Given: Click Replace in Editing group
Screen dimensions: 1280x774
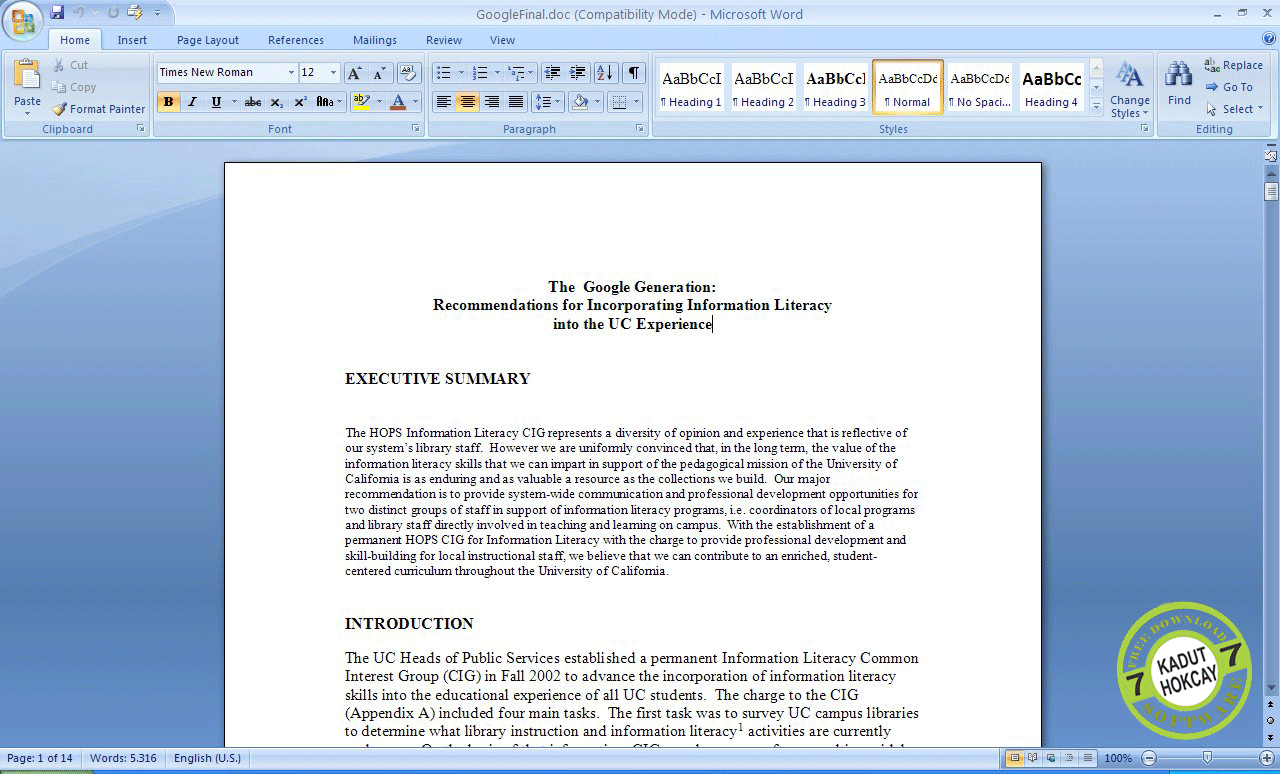Looking at the screenshot, I should coord(1234,65).
